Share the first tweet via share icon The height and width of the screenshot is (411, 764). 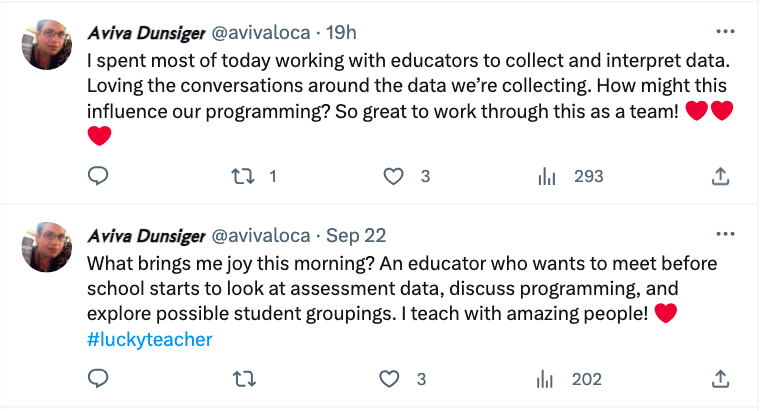pos(719,176)
